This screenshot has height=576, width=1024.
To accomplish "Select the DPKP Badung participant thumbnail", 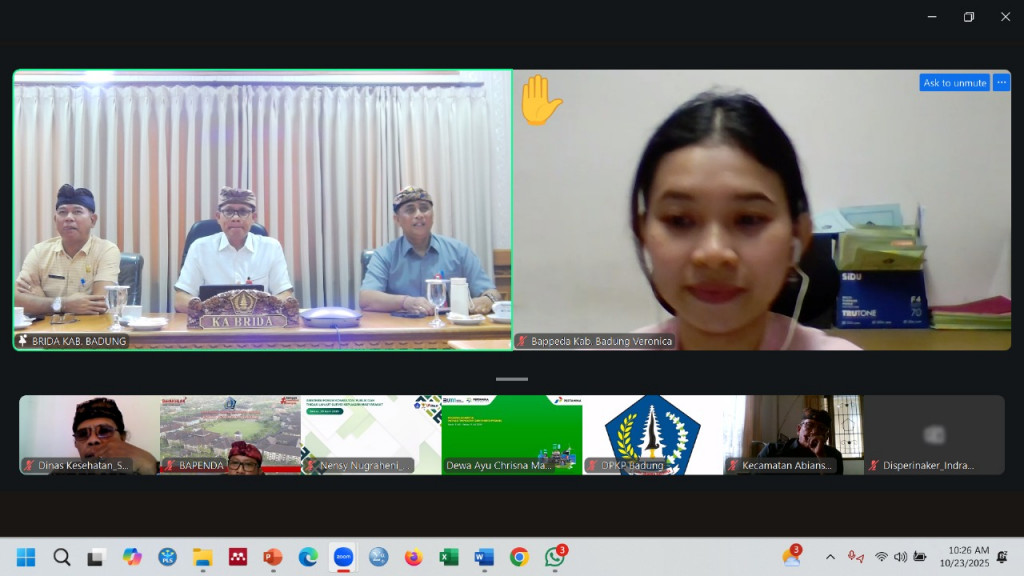I will click(x=652, y=434).
